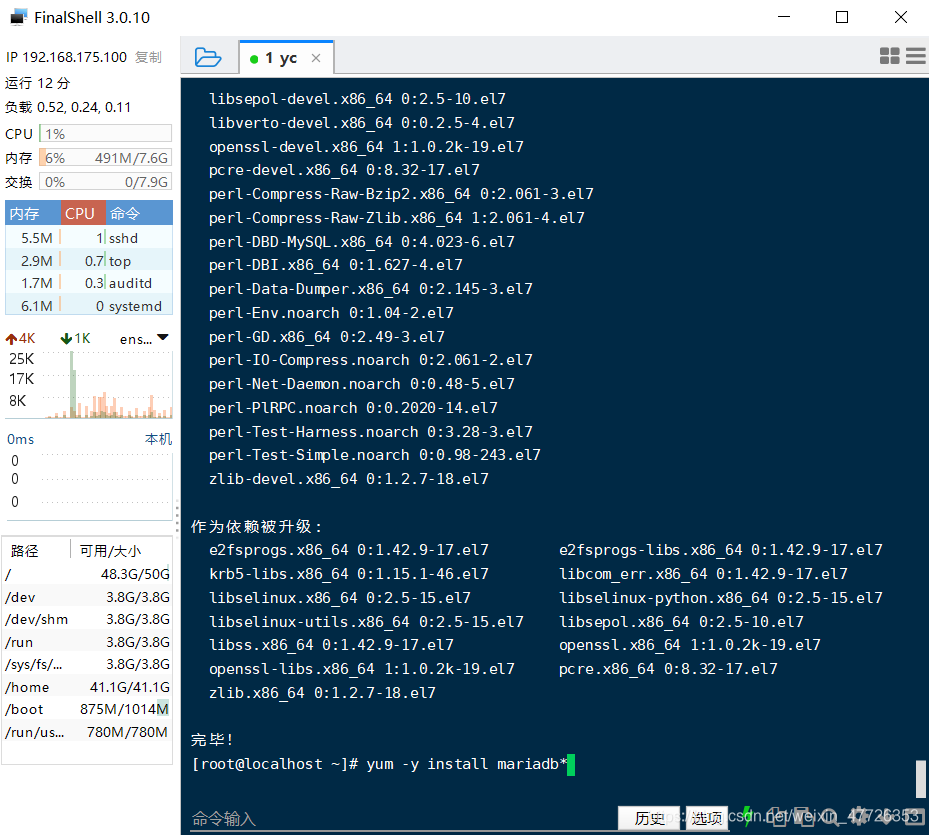The height and width of the screenshot is (835, 929).
Task: Click the terminal scrollbar on the right
Action: coord(919,780)
